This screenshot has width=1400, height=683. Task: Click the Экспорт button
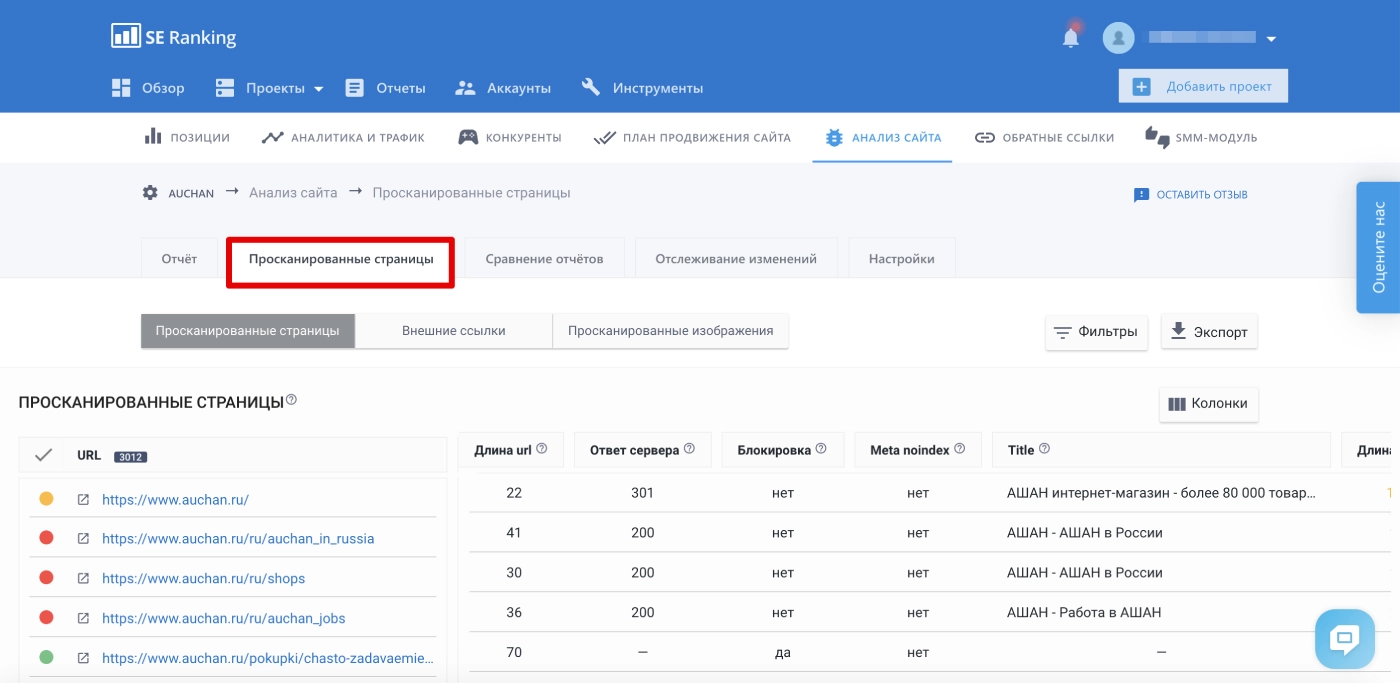click(1209, 332)
